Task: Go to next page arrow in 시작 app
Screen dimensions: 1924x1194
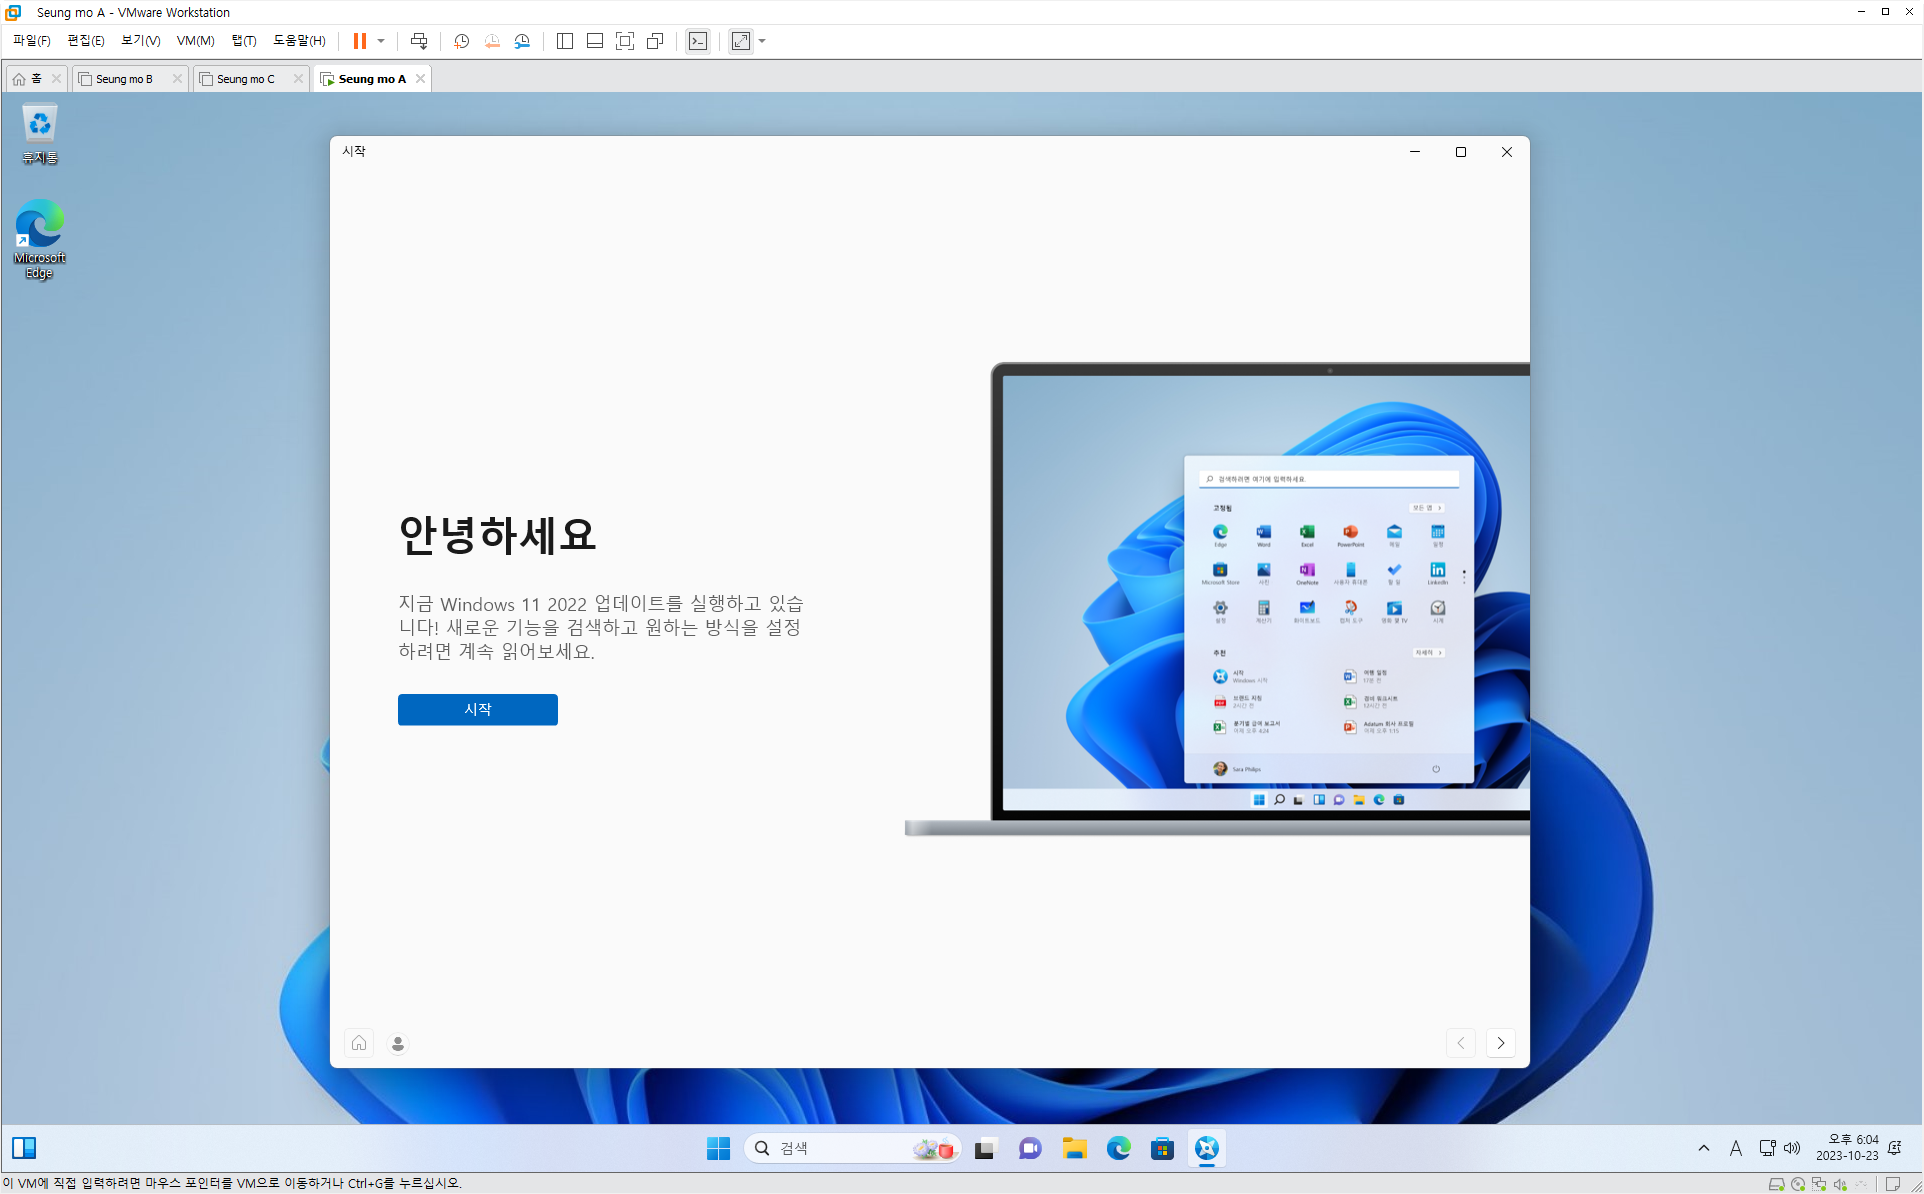Action: (x=1500, y=1043)
